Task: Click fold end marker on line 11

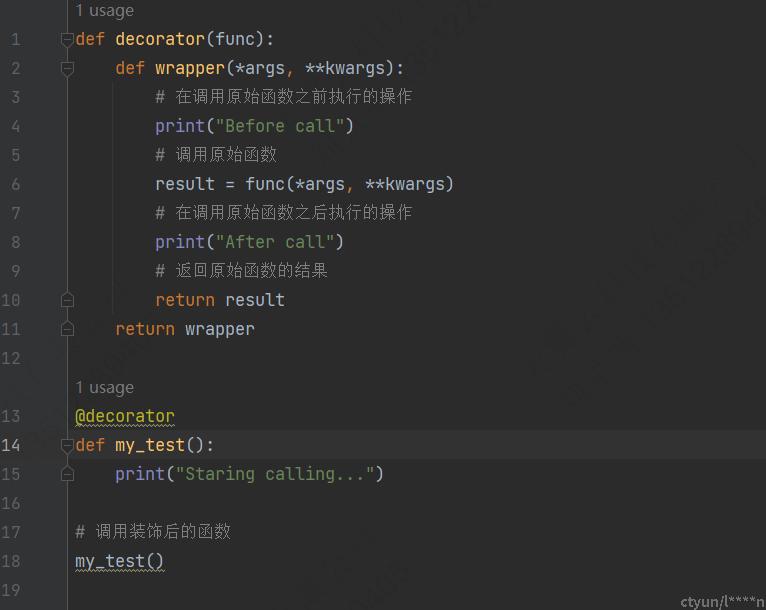Action: coord(67,329)
